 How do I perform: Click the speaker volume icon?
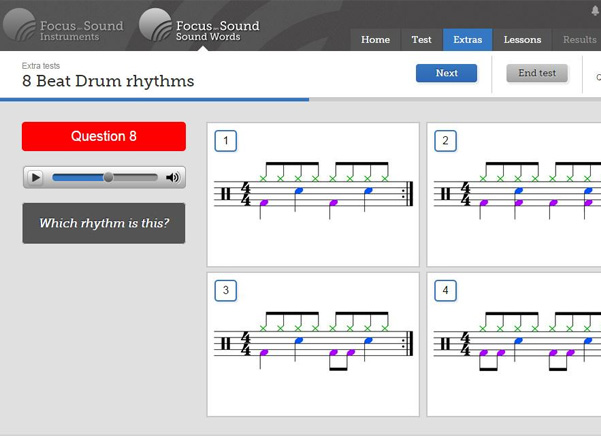[x=173, y=177]
